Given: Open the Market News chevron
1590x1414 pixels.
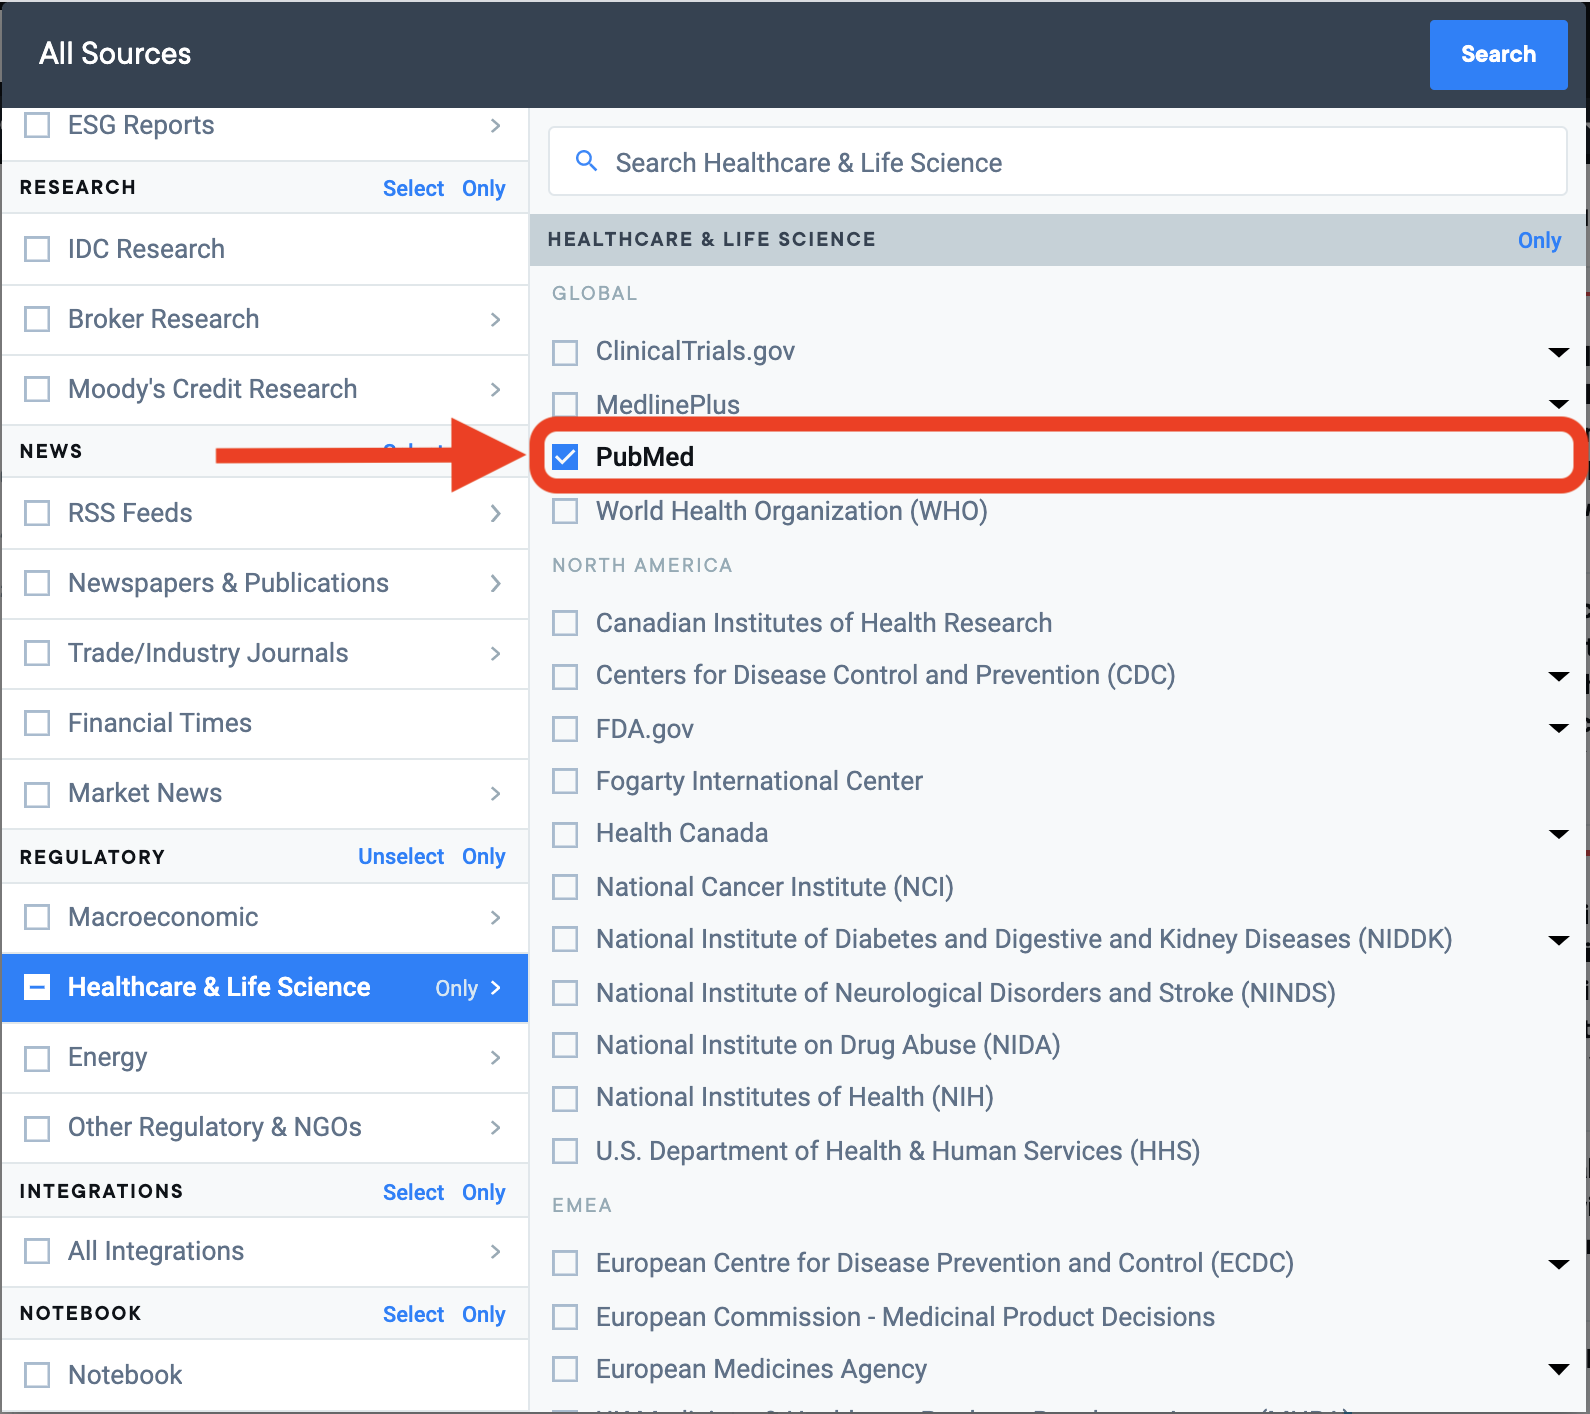Looking at the screenshot, I should [x=496, y=793].
